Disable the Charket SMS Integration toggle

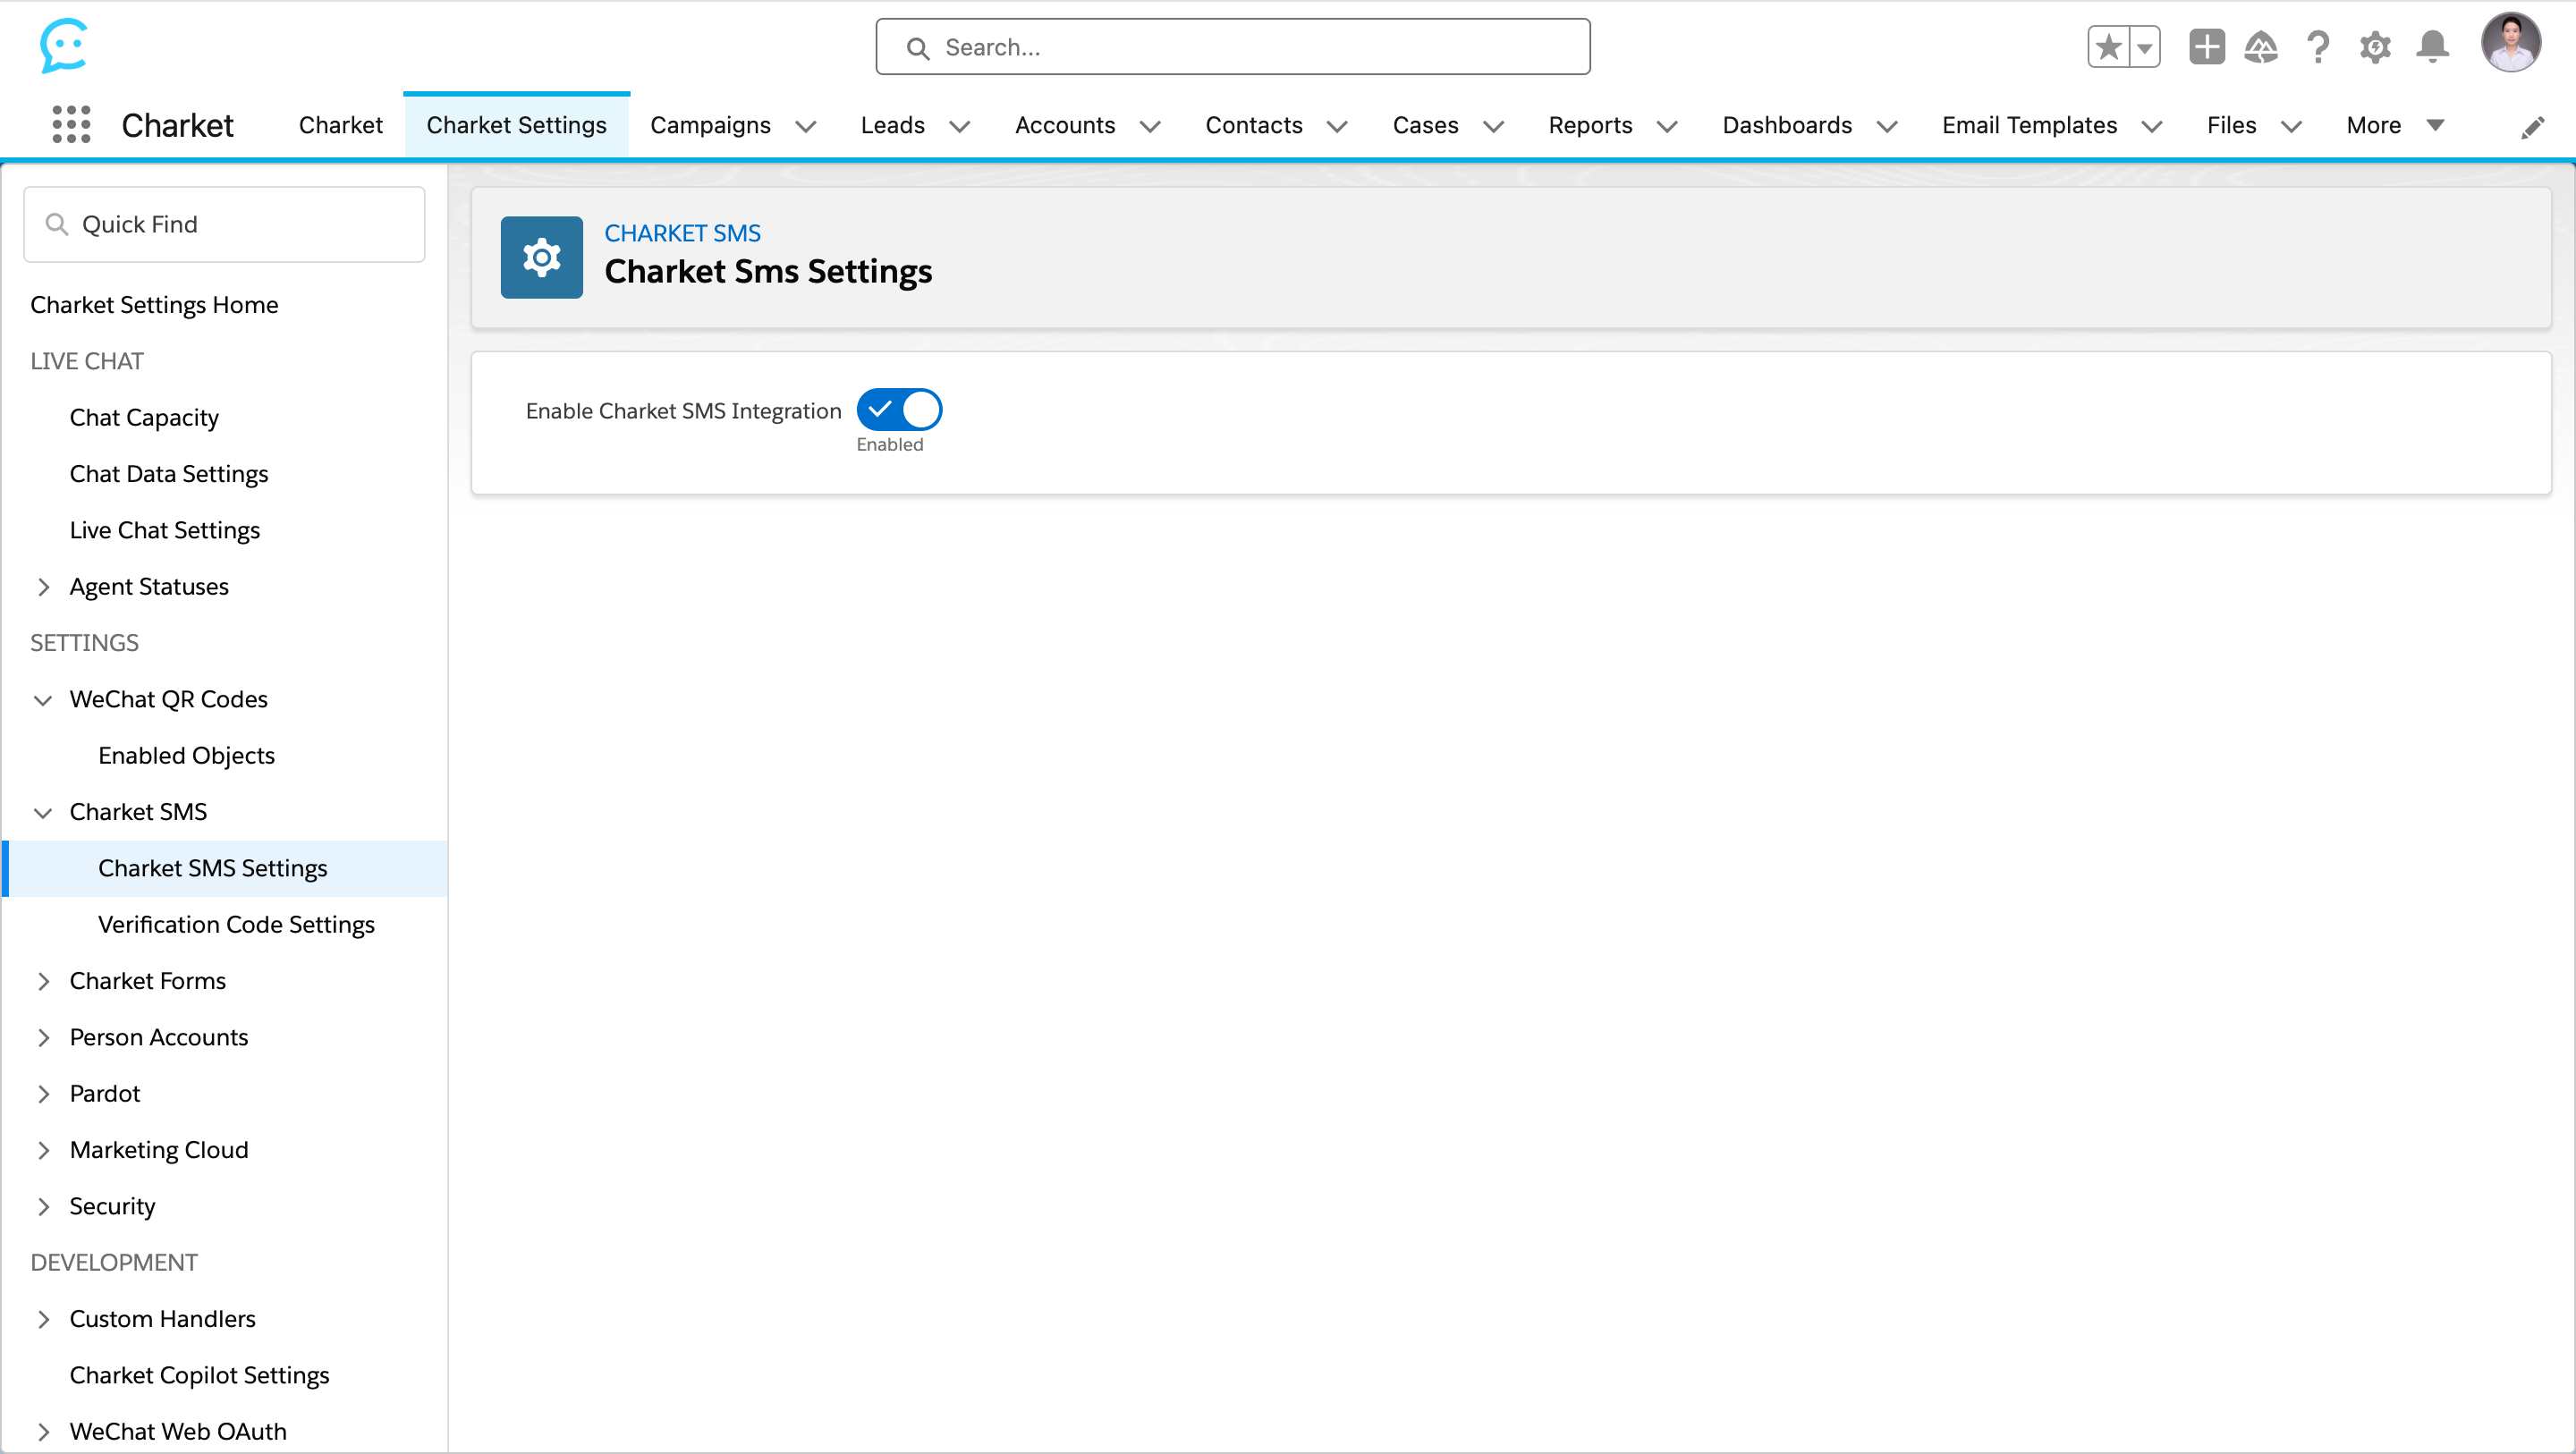(899, 409)
